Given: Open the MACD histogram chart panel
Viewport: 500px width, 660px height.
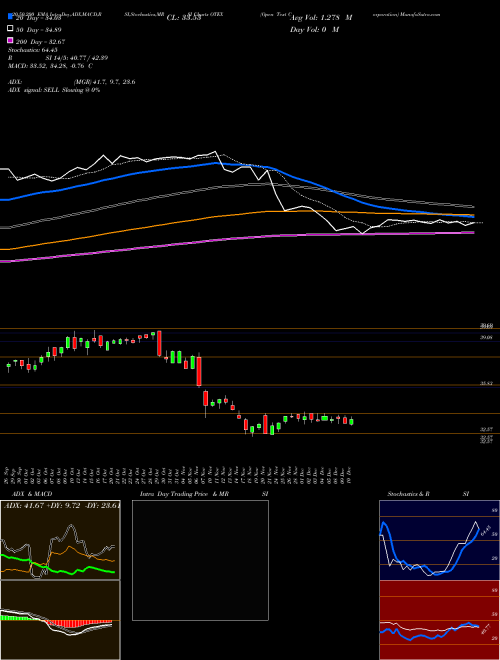Looking at the screenshot, I should [60, 620].
